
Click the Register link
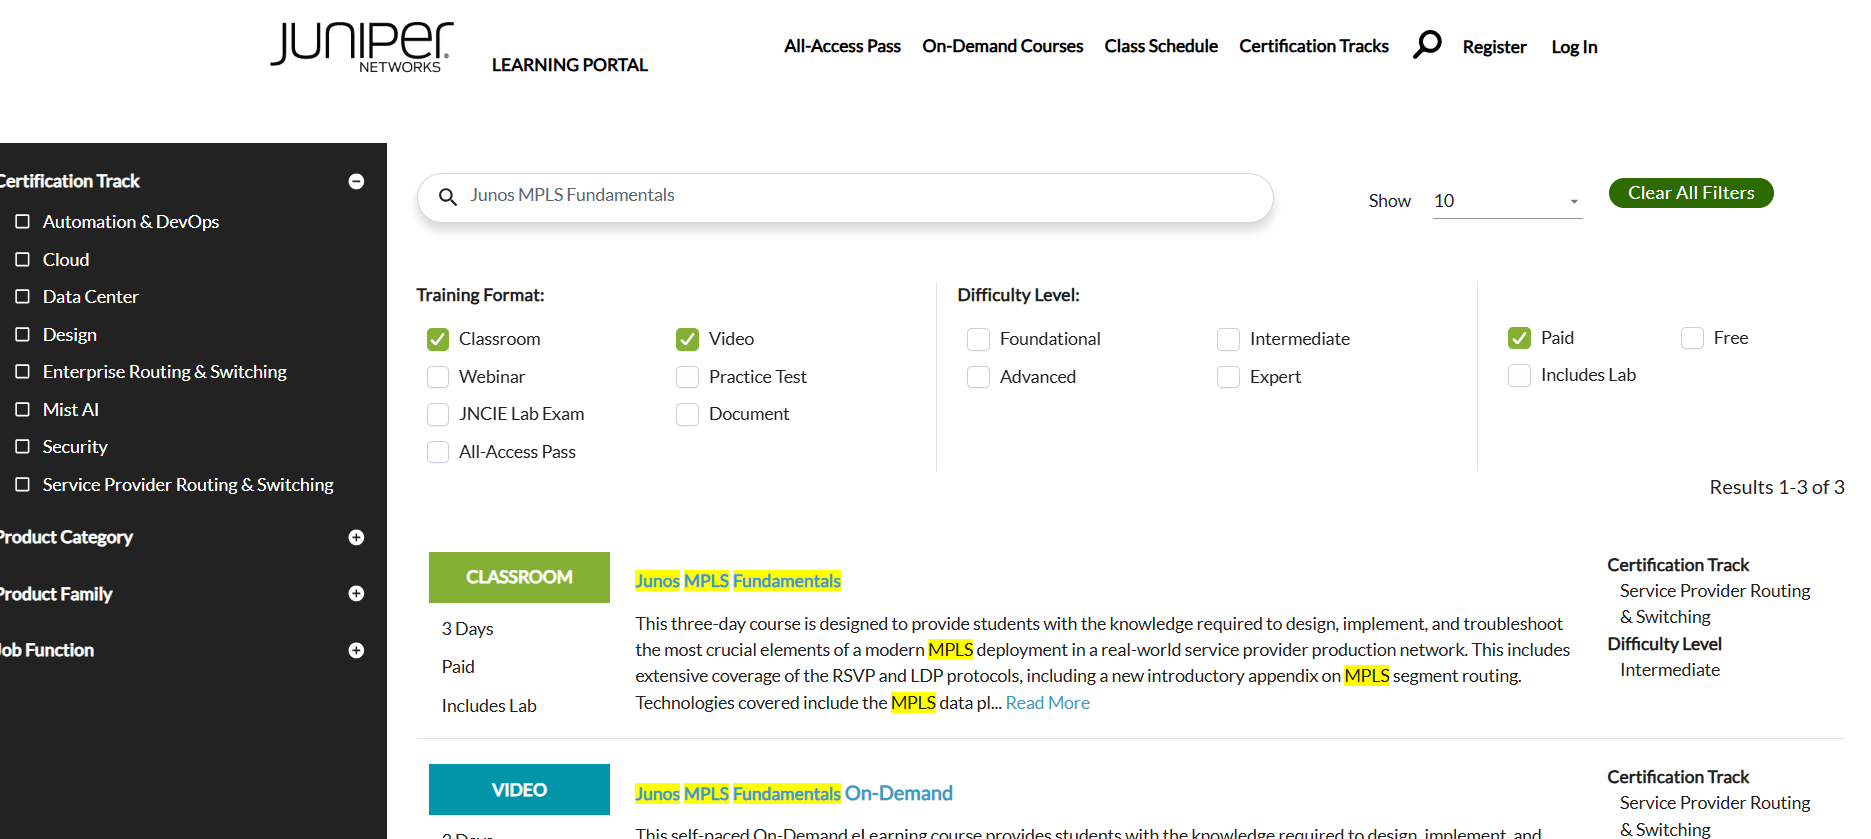click(1494, 47)
